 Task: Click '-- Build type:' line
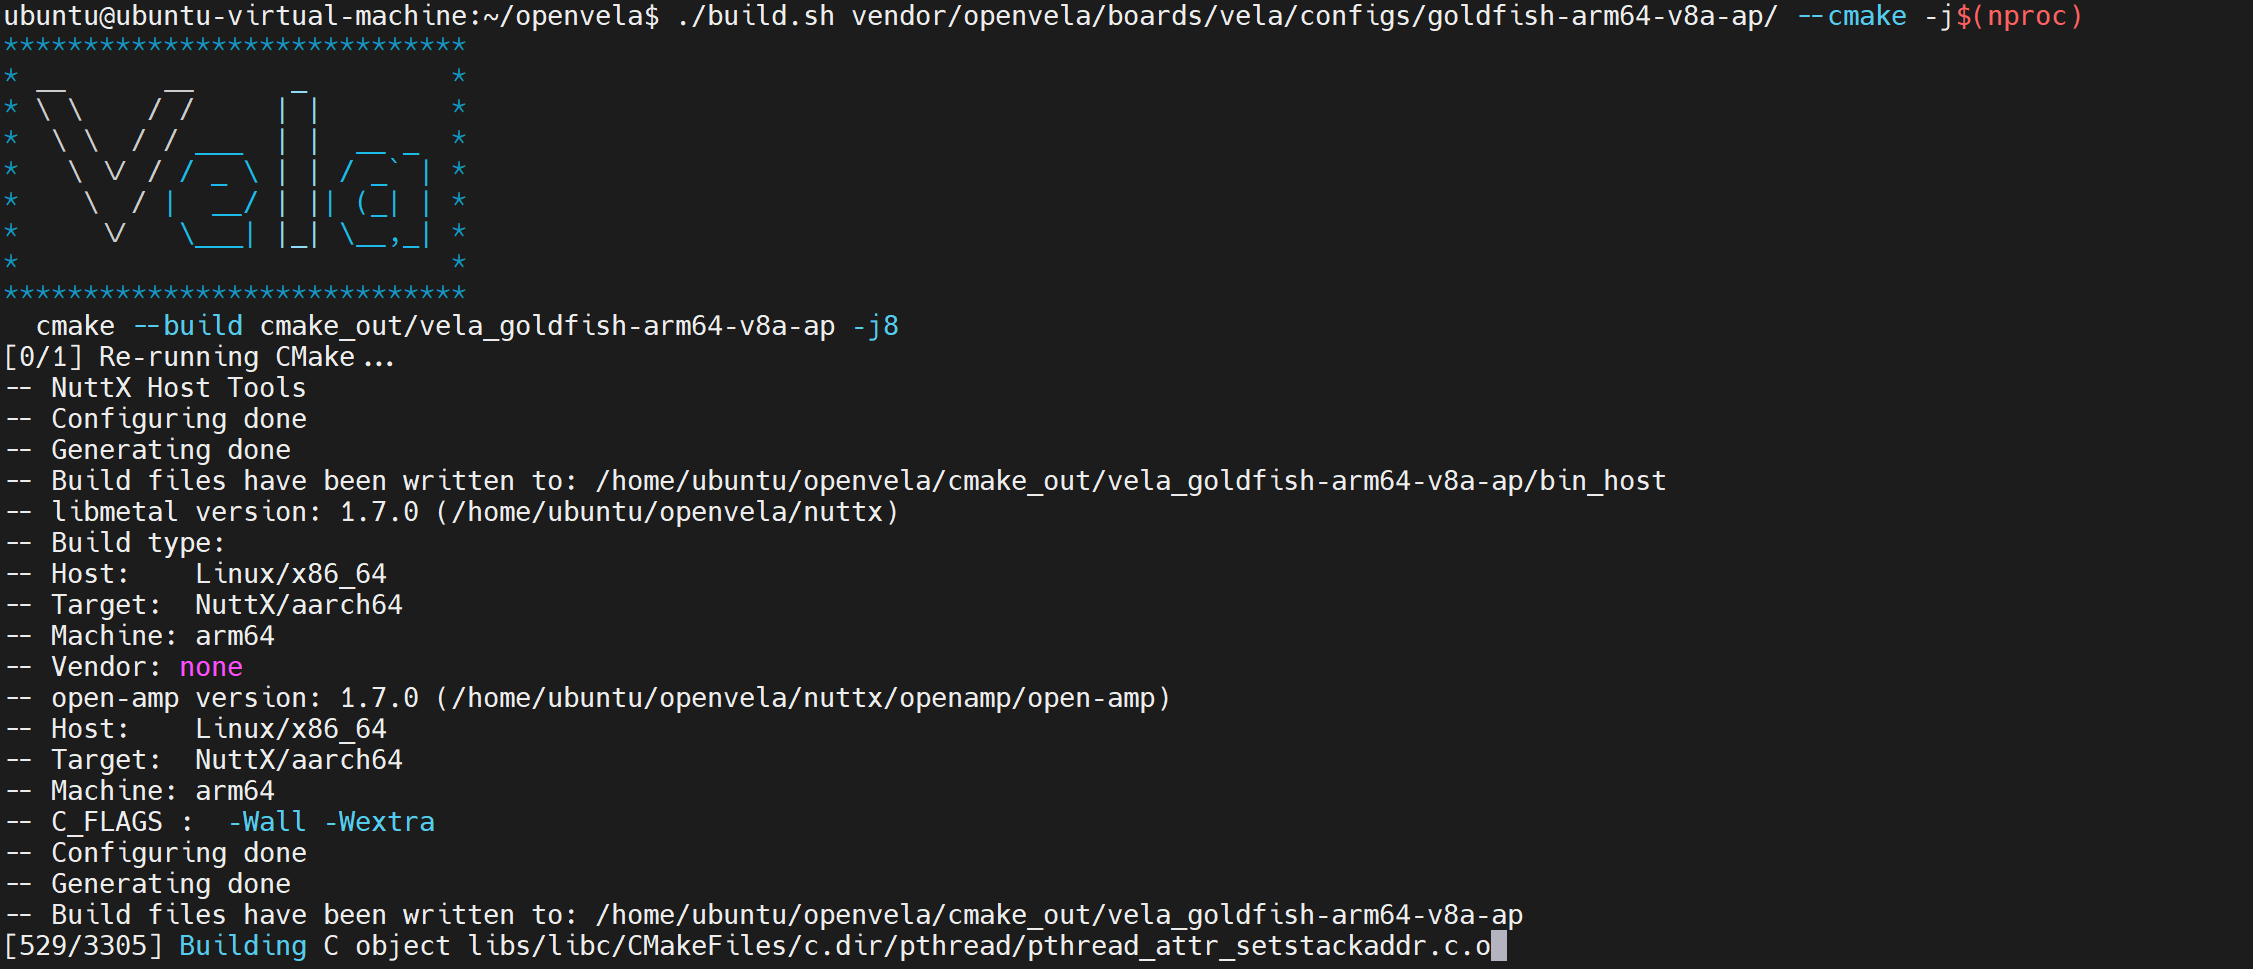pos(116,544)
